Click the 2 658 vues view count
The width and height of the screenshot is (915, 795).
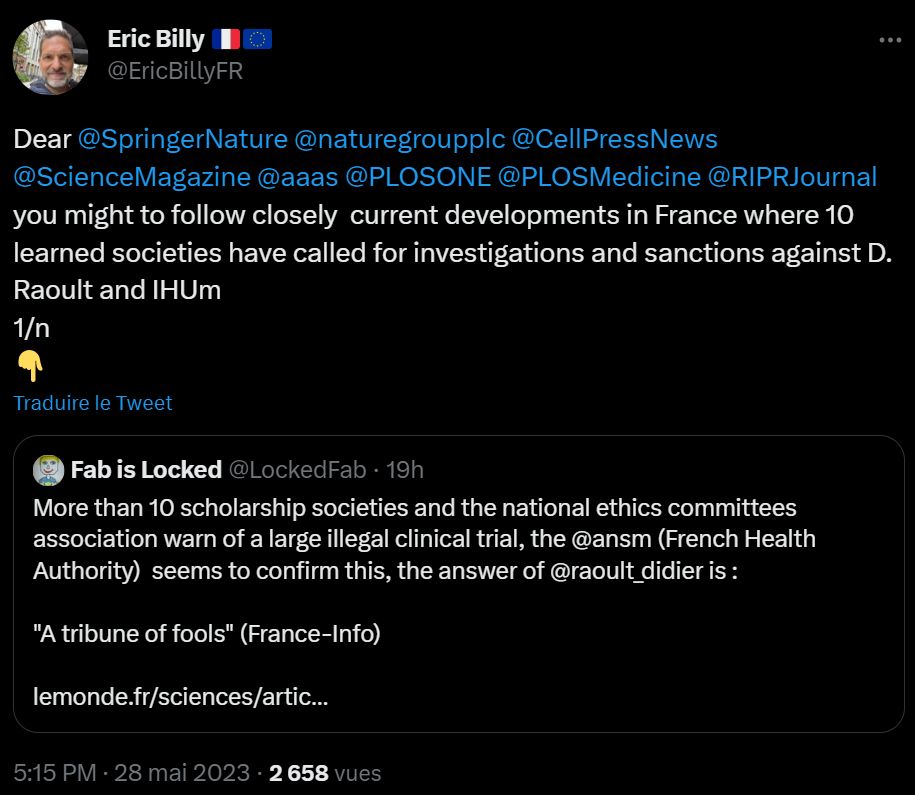click(x=325, y=773)
